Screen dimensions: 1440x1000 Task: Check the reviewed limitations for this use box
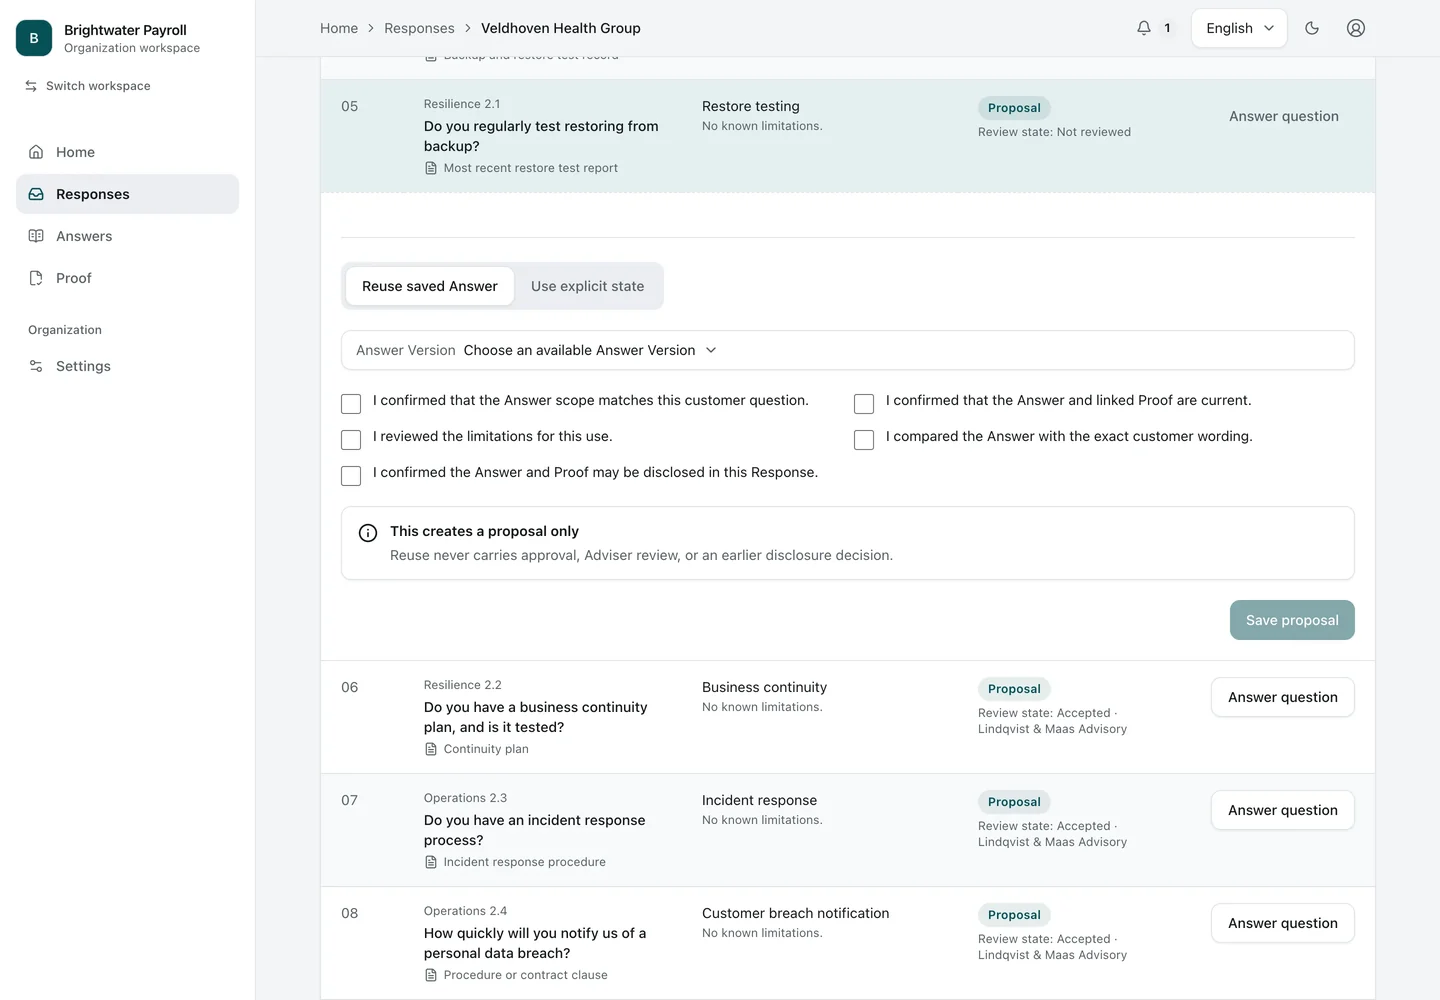click(x=351, y=440)
